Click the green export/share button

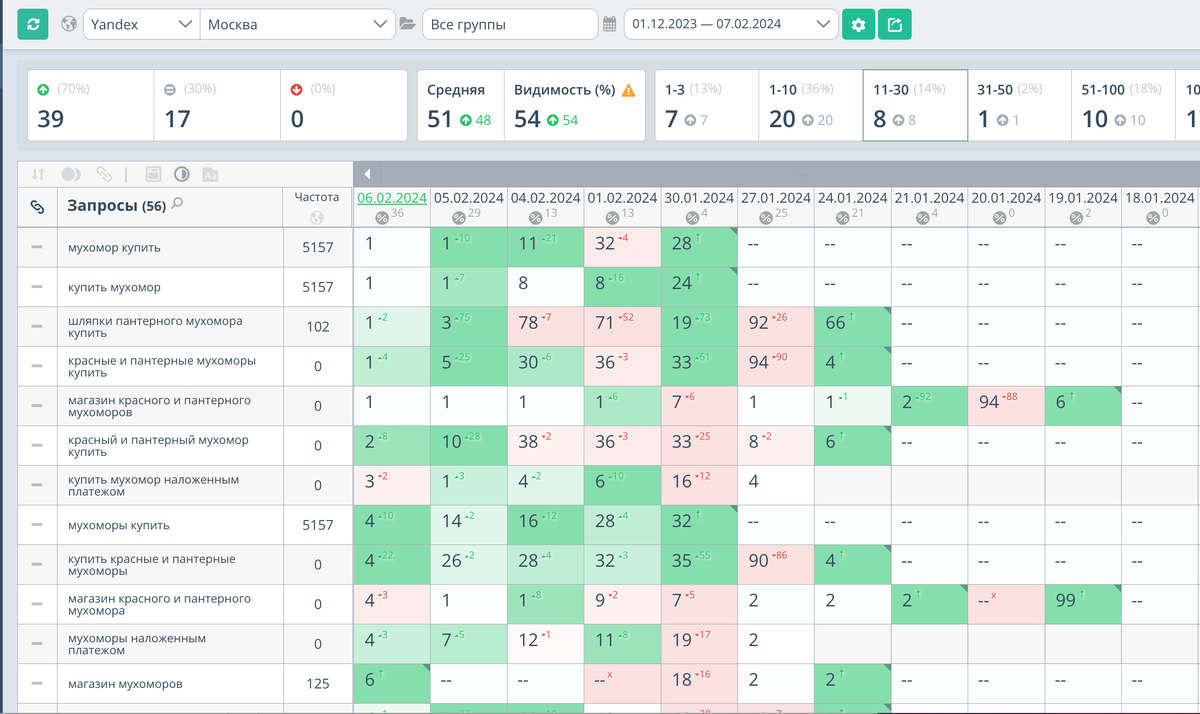click(x=894, y=24)
